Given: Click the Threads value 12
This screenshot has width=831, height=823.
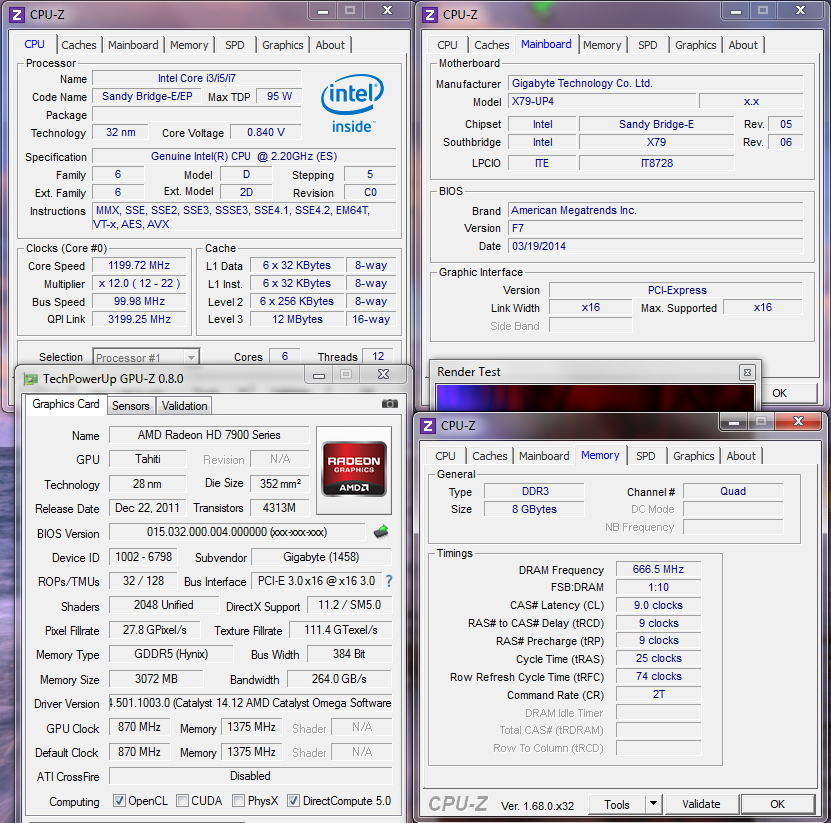Looking at the screenshot, I should [378, 357].
